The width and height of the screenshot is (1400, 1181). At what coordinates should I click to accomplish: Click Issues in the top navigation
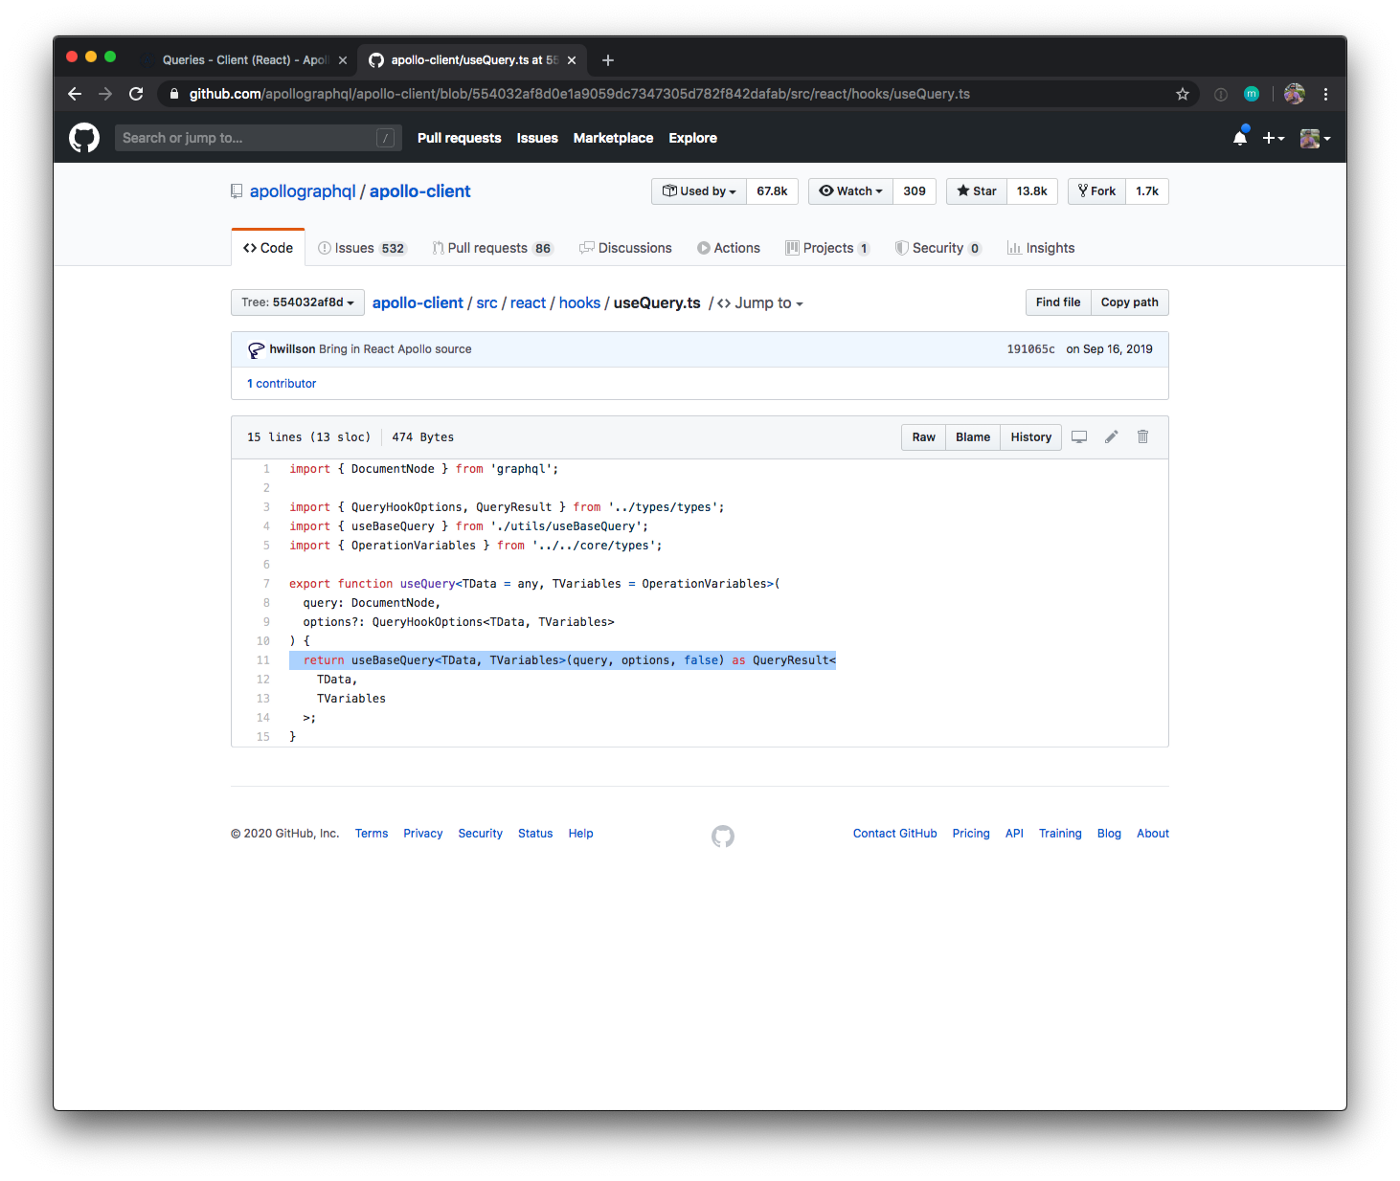pos(537,138)
